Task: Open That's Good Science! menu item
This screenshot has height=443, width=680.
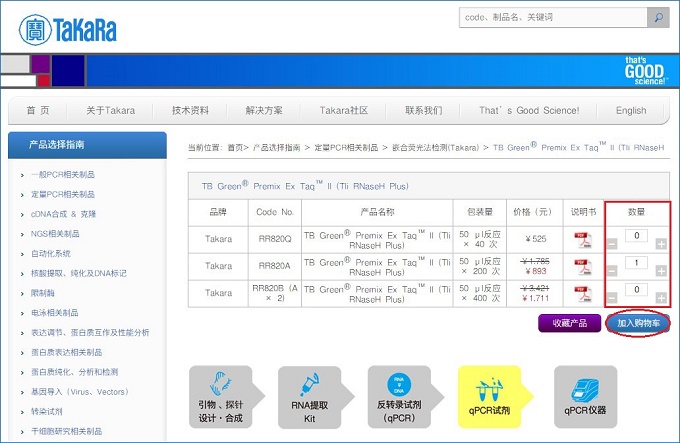Action: [529, 111]
